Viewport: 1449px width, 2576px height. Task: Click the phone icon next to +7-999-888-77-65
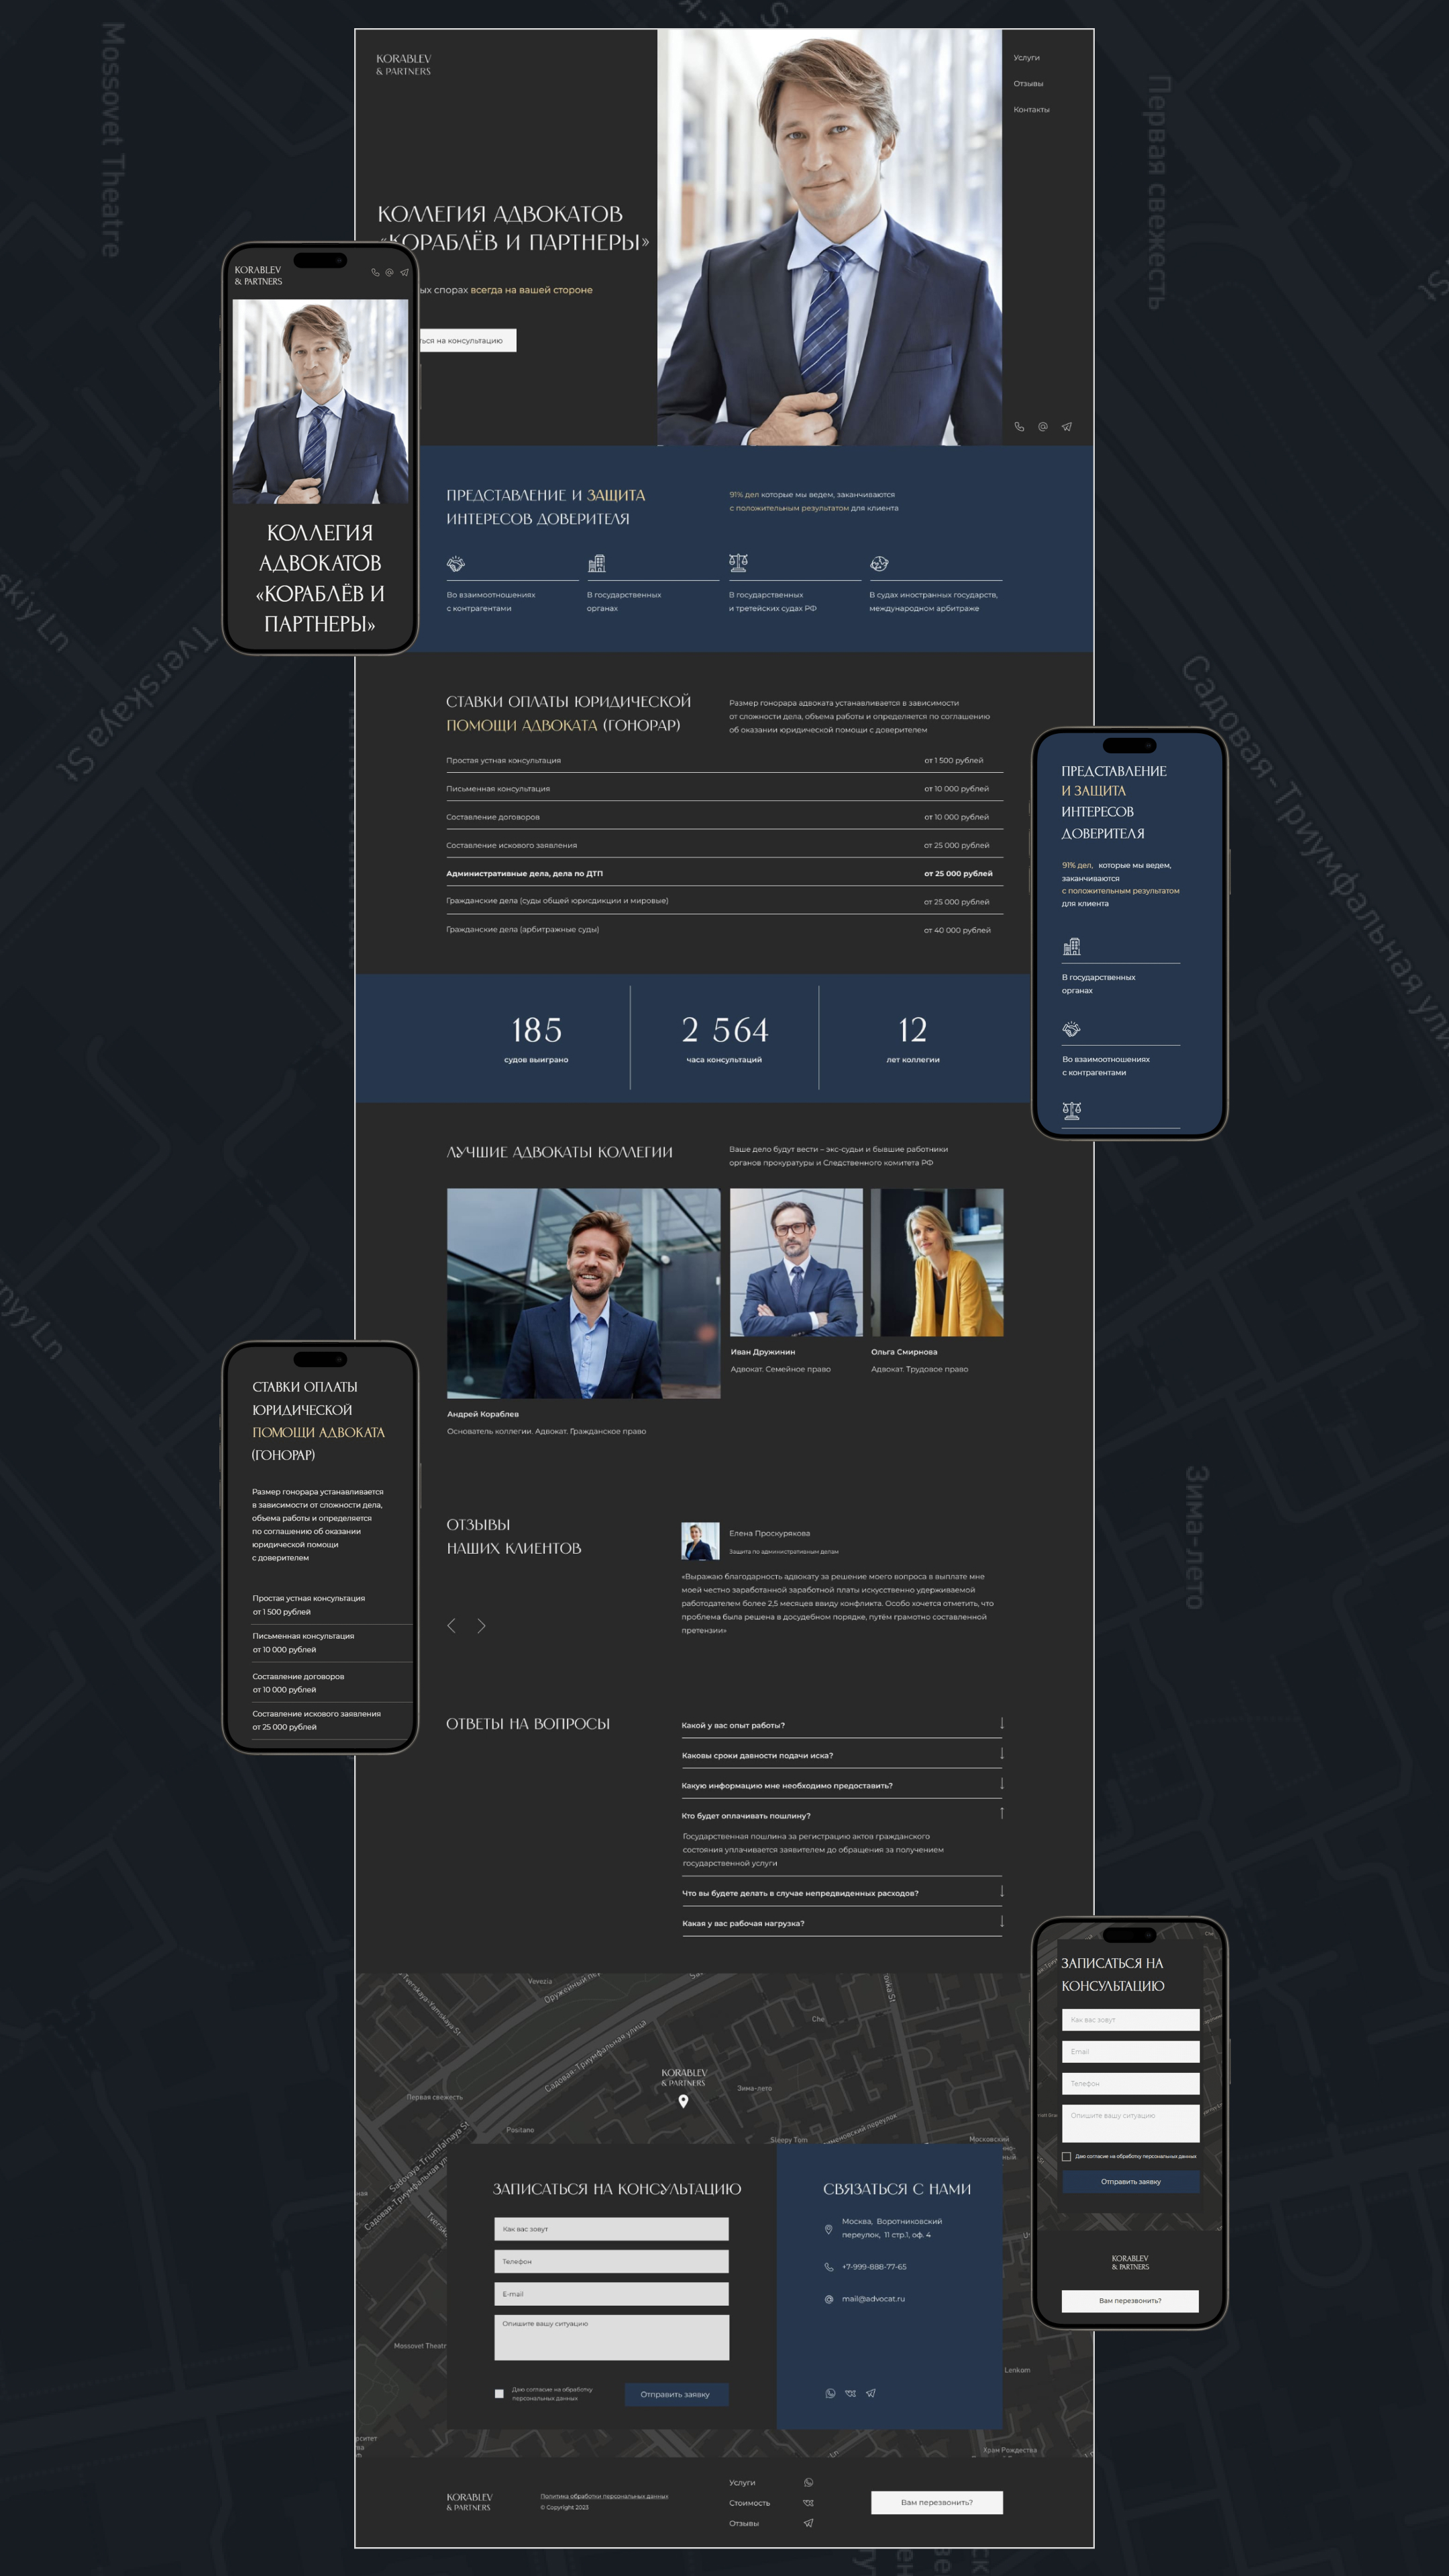(828, 2267)
